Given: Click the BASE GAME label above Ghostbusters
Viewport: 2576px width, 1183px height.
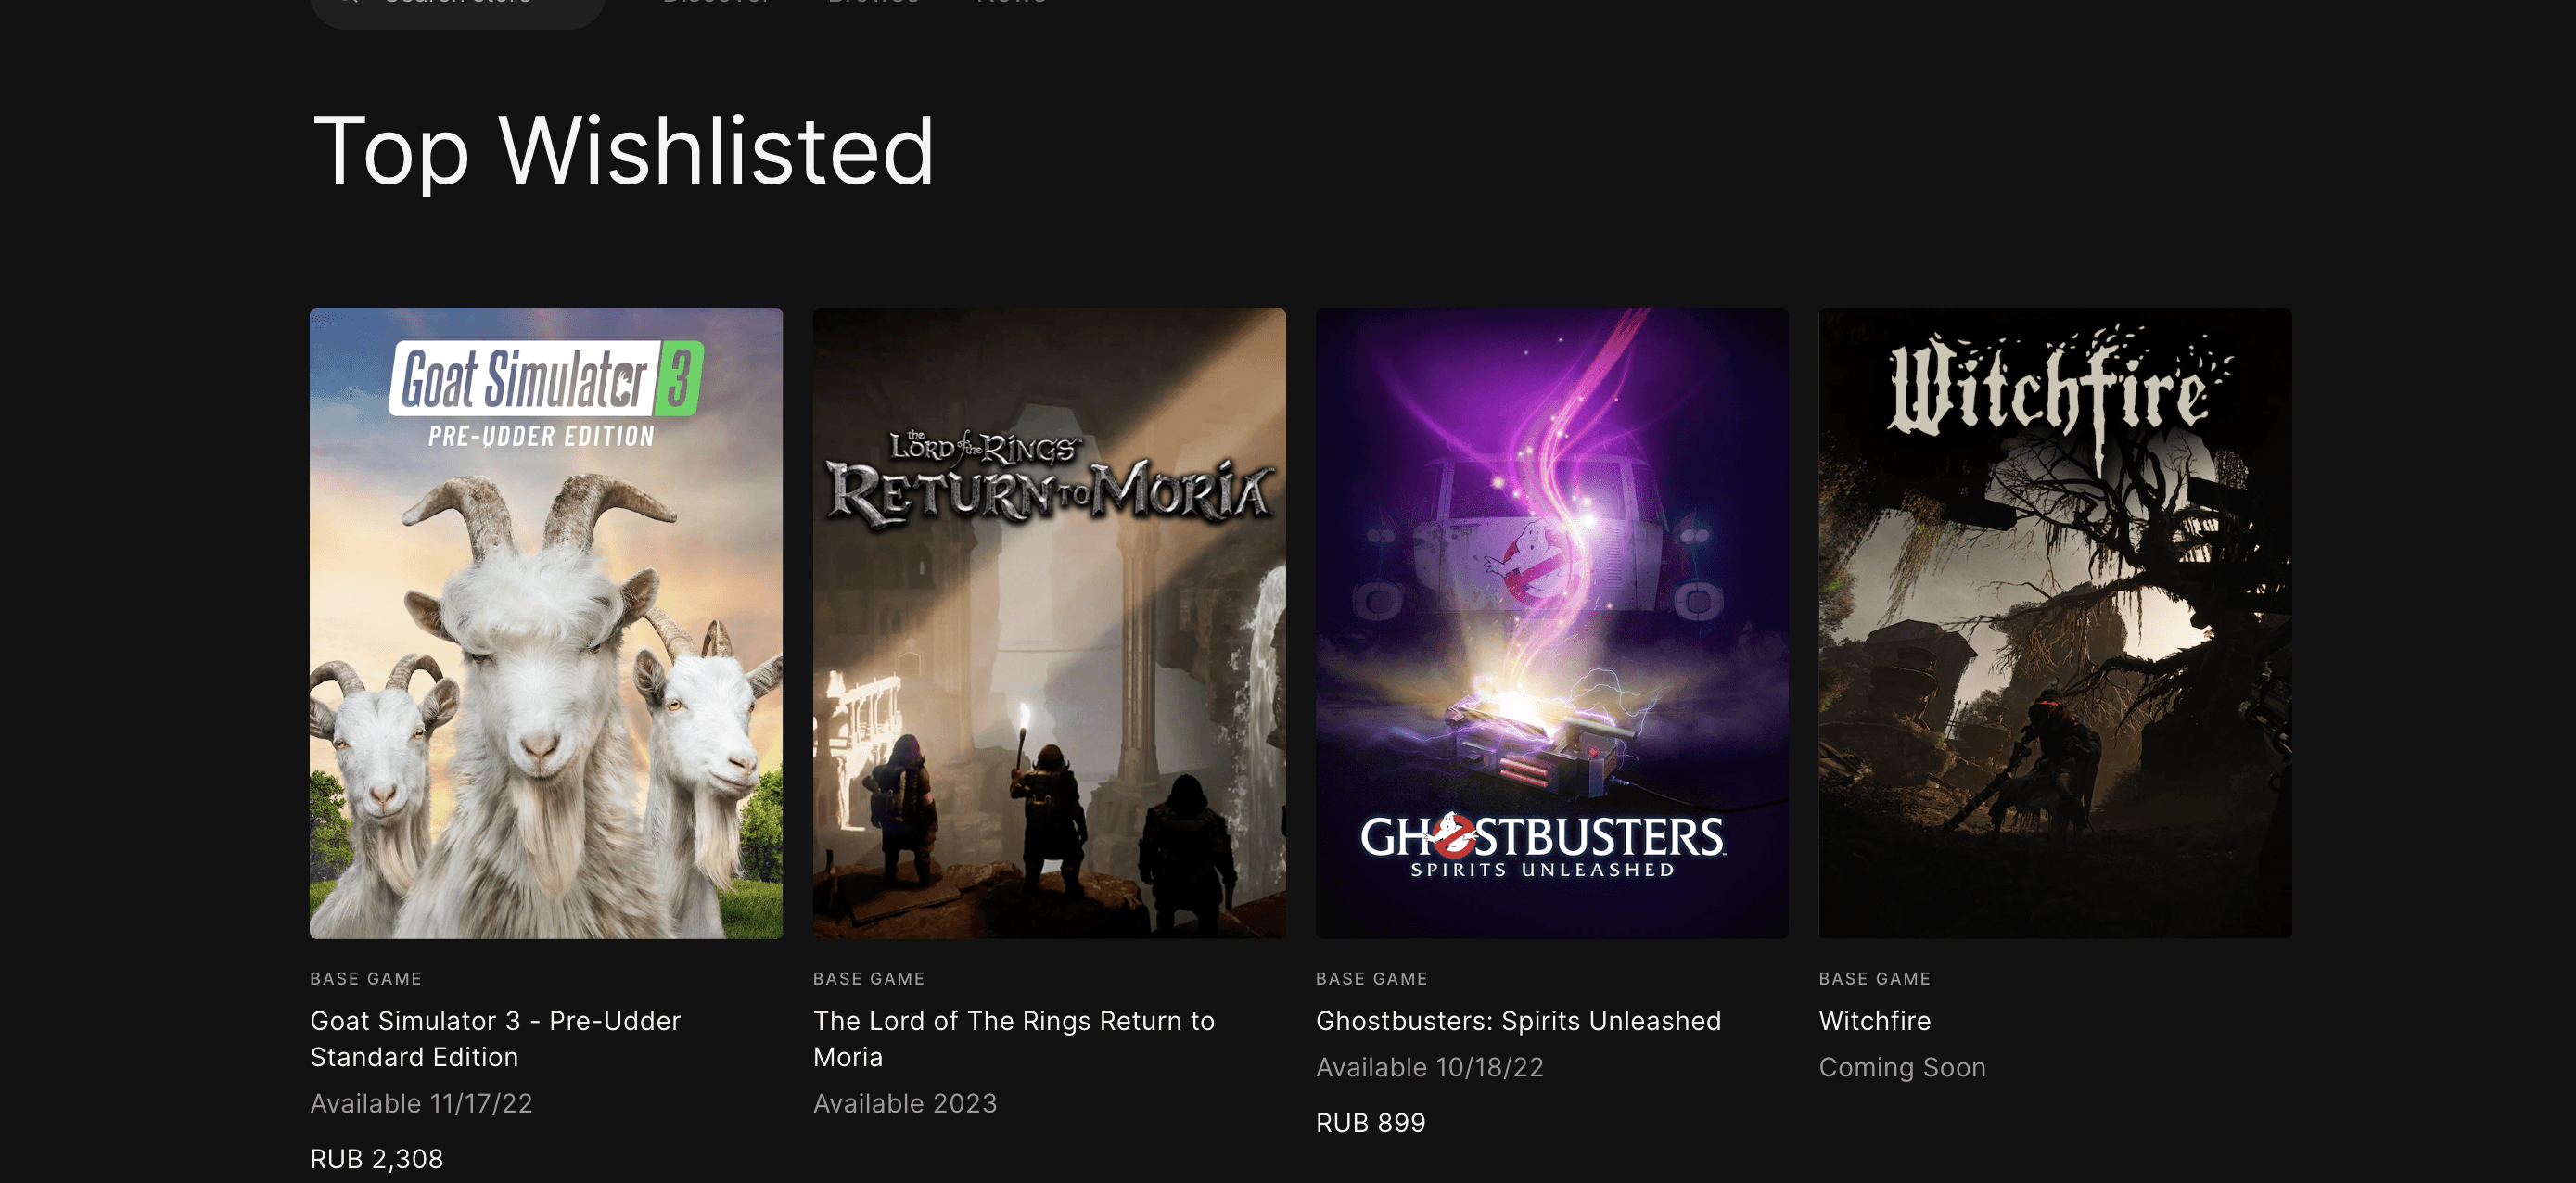Looking at the screenshot, I should (1372, 979).
